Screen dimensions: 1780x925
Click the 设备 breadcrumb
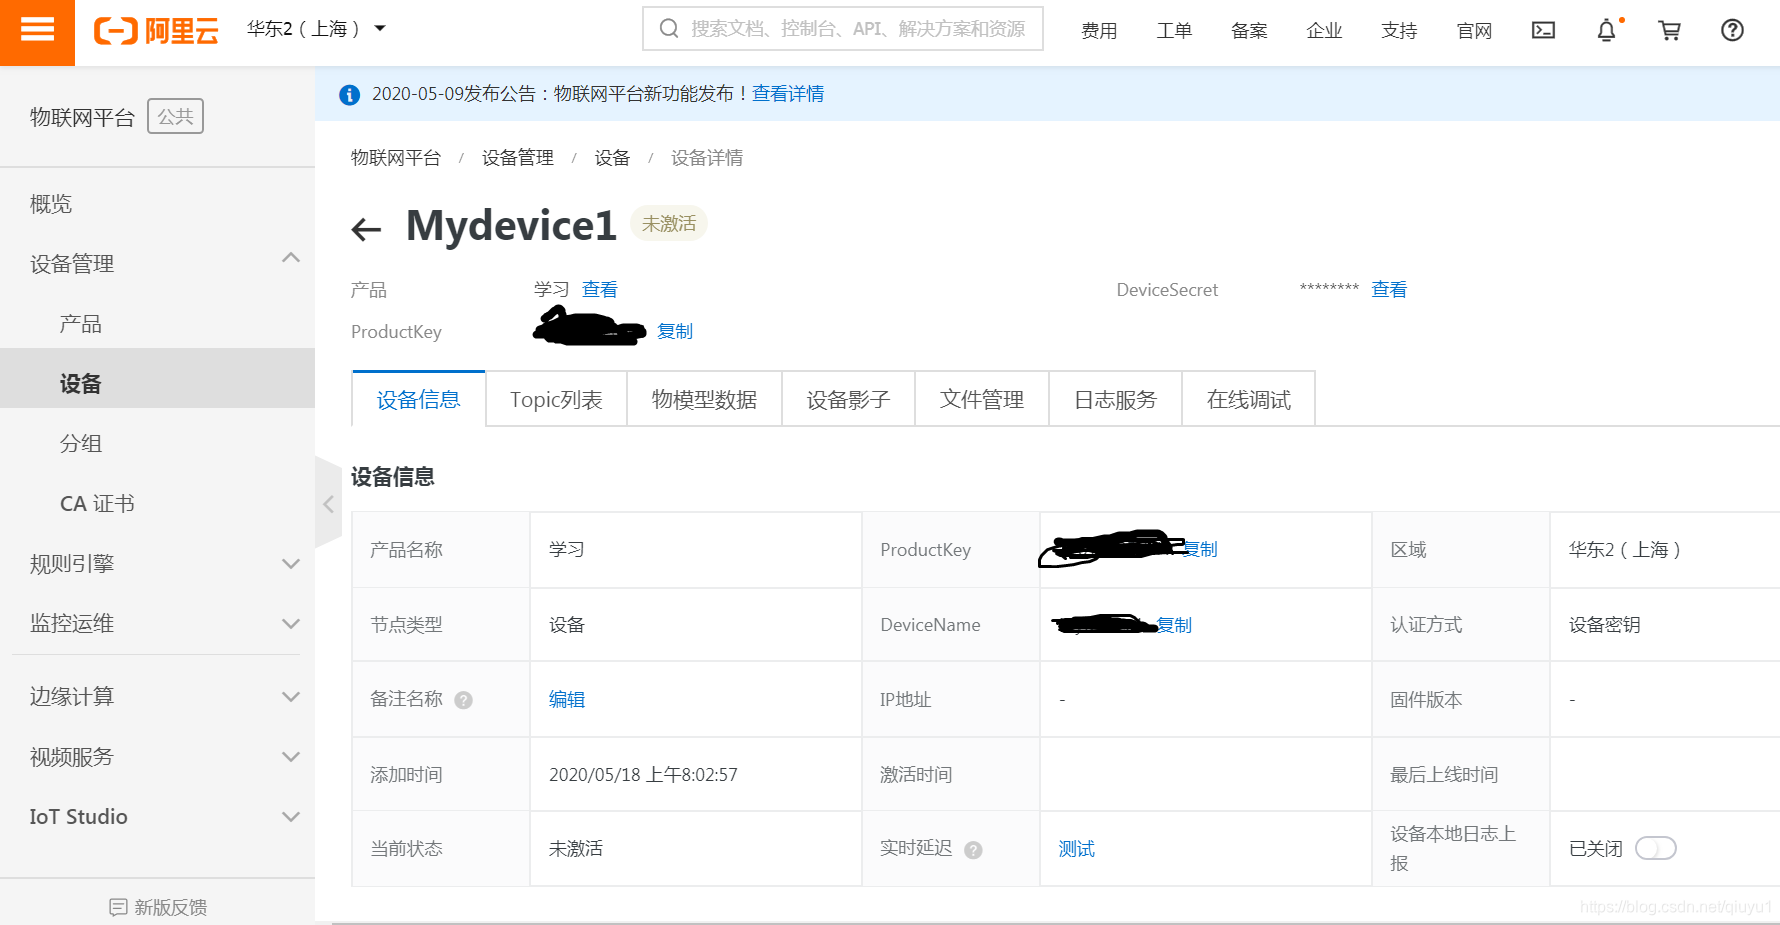point(612,158)
